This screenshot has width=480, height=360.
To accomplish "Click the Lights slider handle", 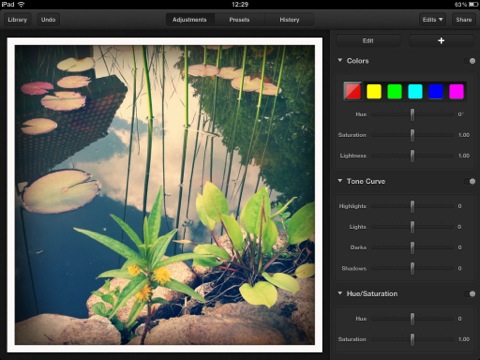I will (x=412, y=227).
